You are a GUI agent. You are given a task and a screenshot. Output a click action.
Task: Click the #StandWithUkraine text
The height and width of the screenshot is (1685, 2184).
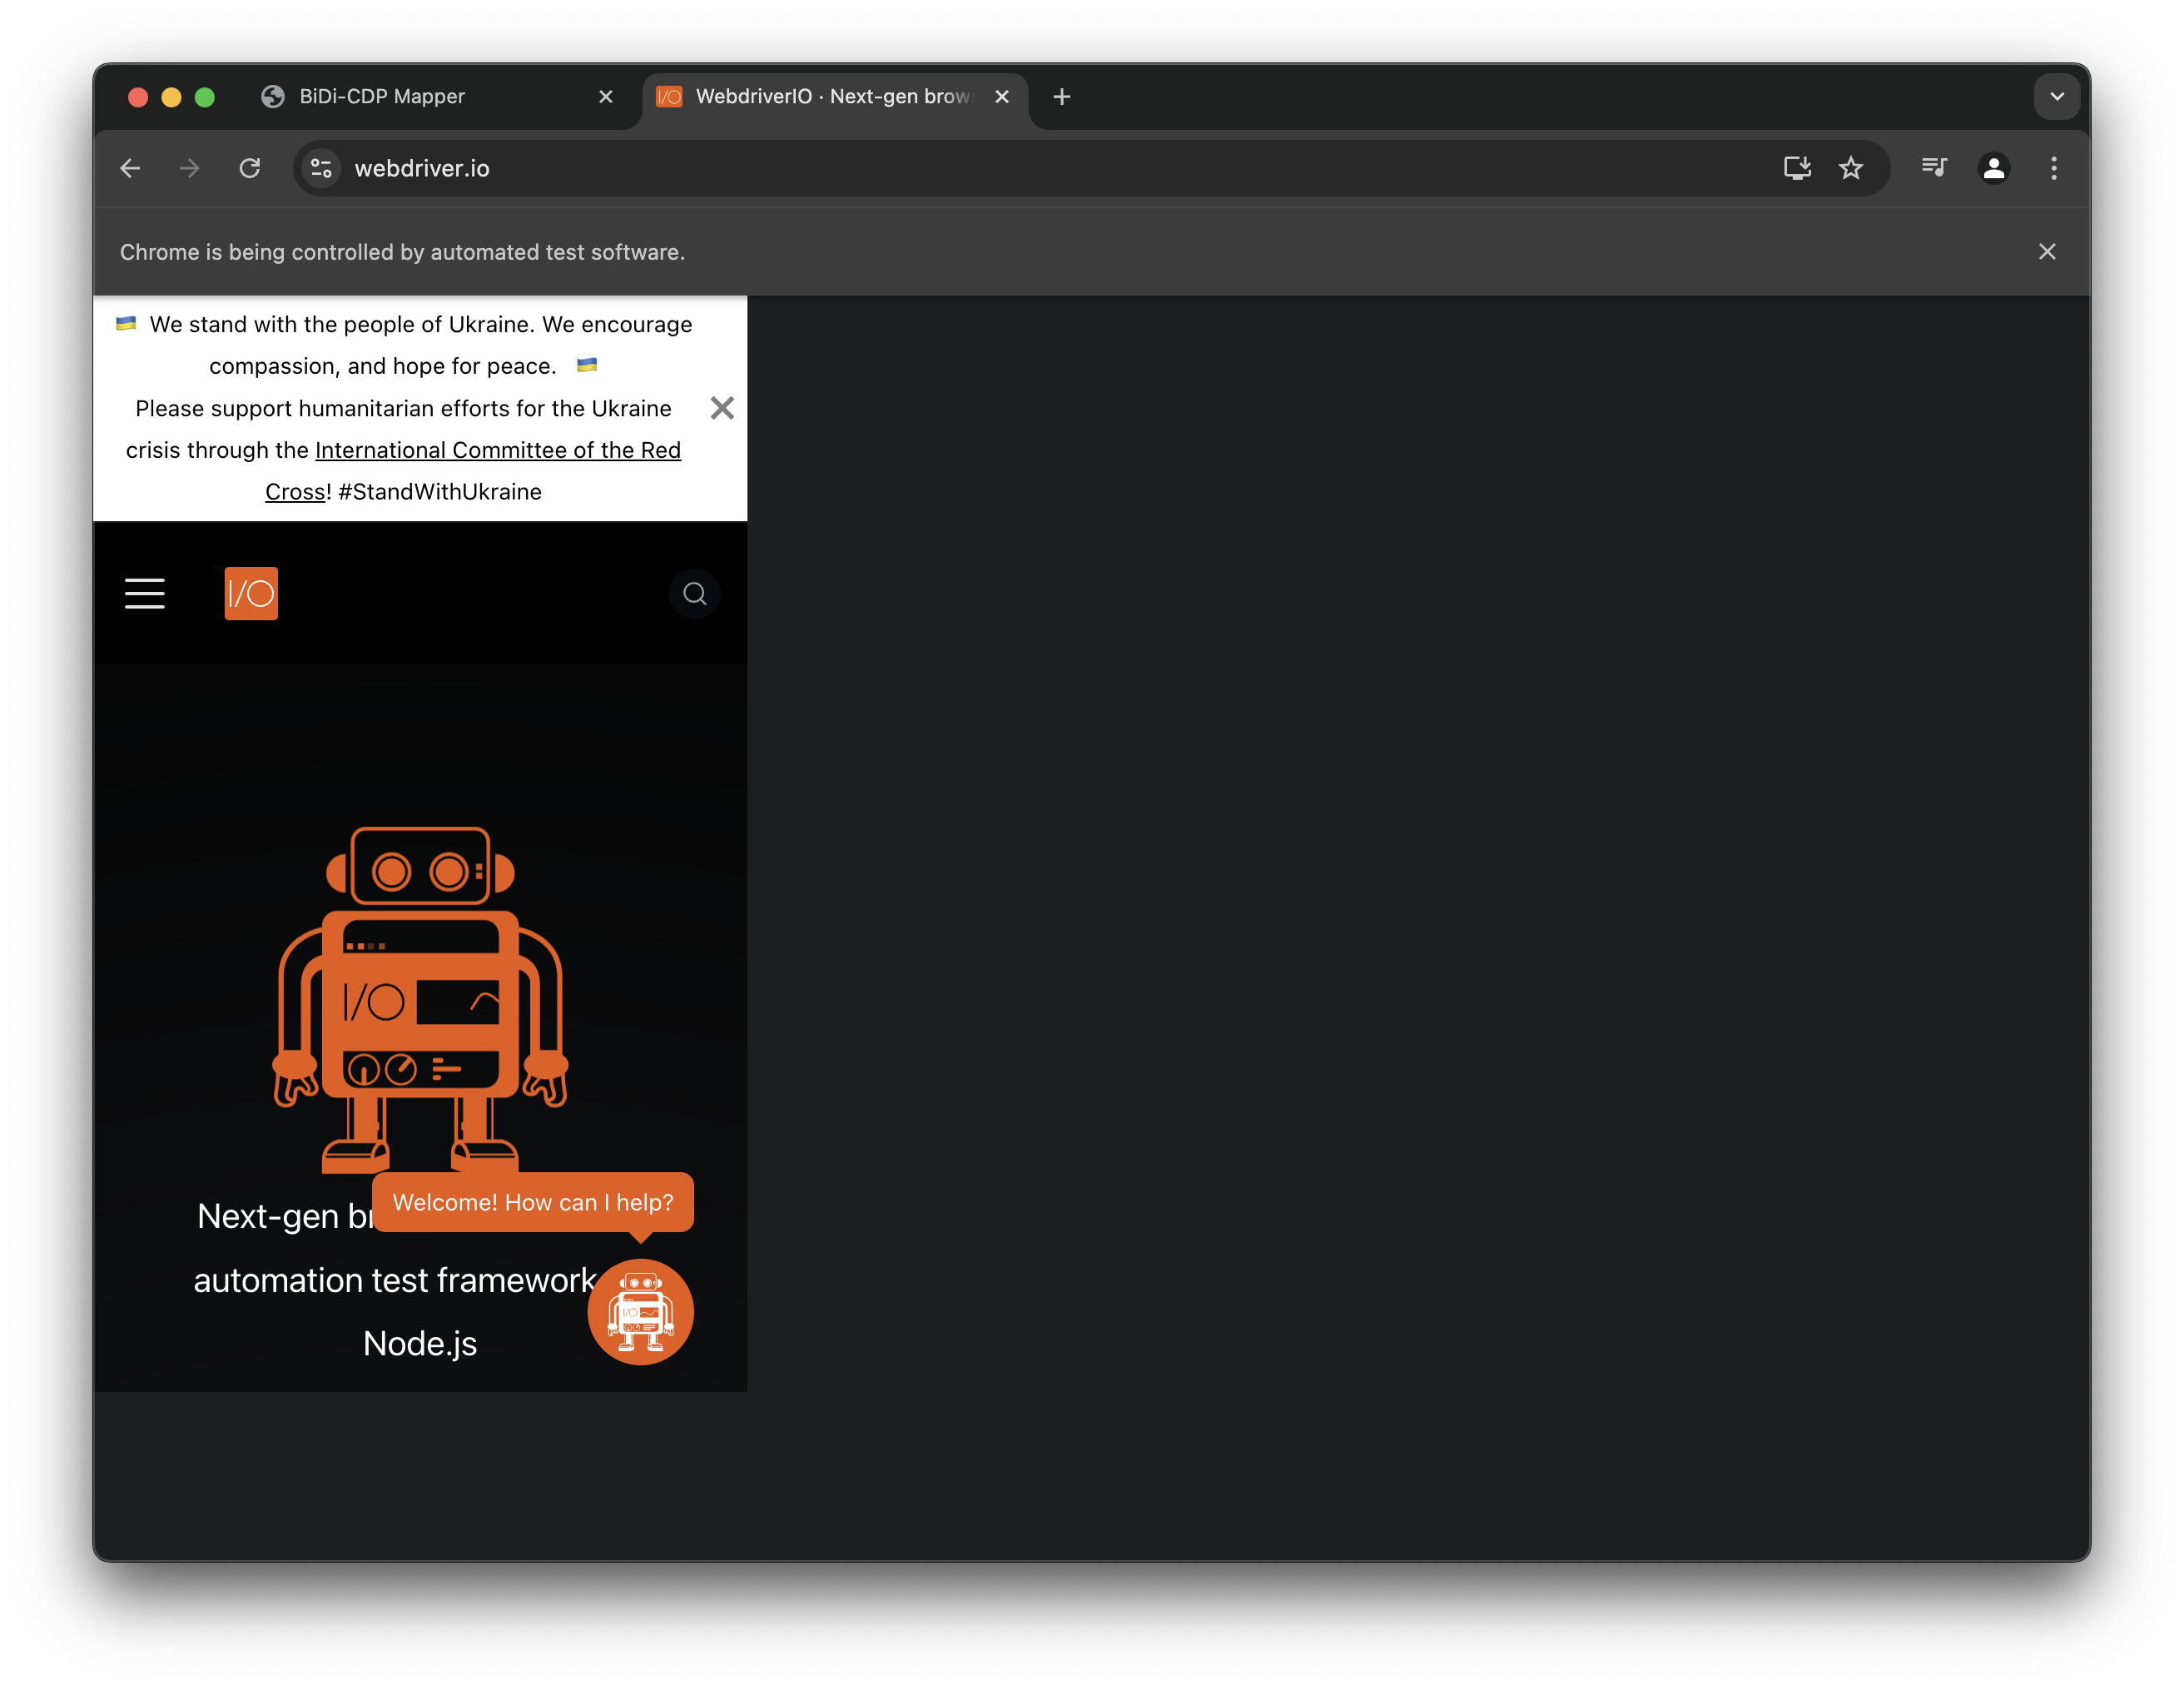coord(440,491)
